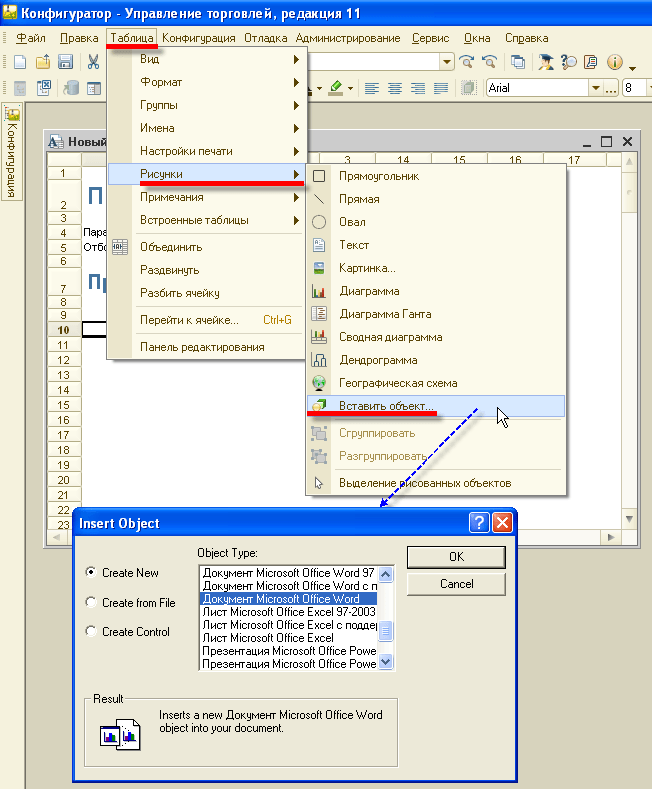
Task: Open the Справка menu
Action: tap(527, 38)
